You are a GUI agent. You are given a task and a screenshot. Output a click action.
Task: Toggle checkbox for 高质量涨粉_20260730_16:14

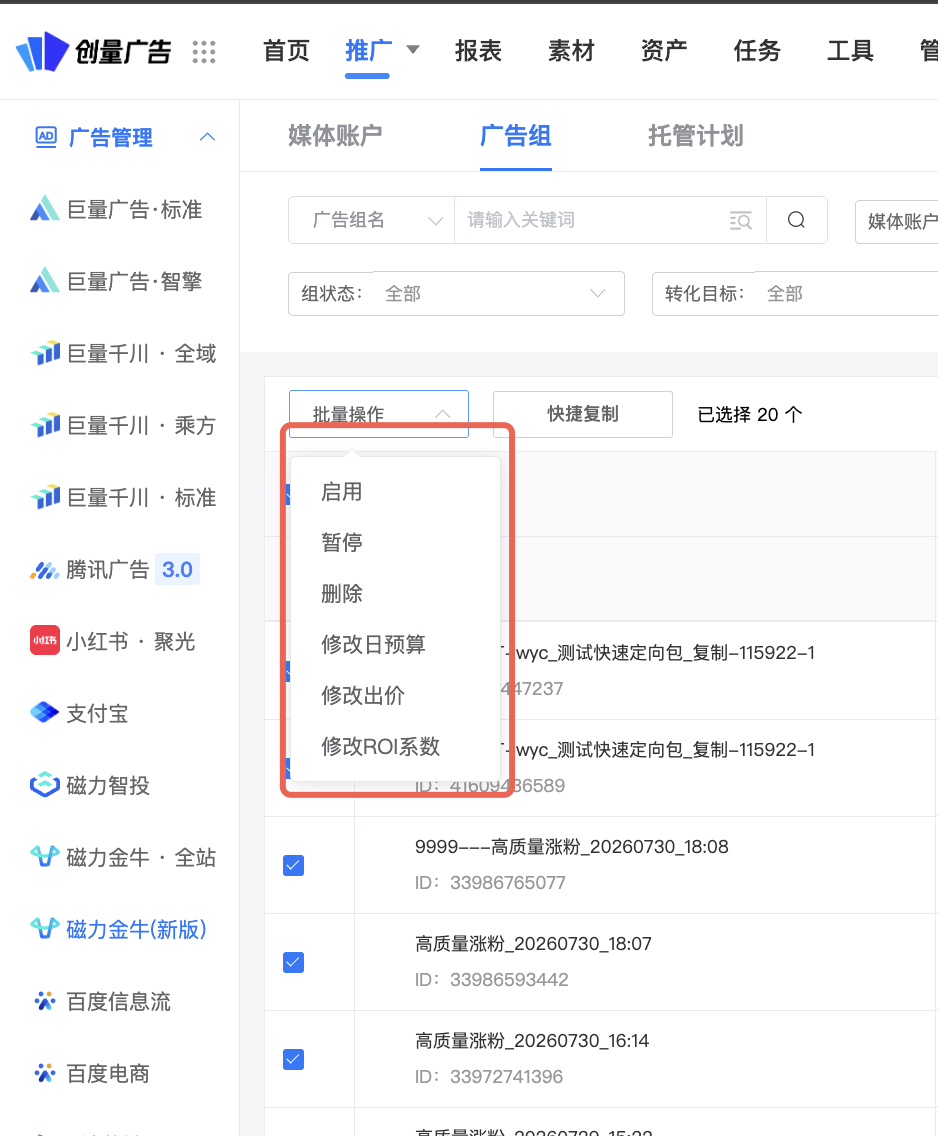pos(293,1060)
